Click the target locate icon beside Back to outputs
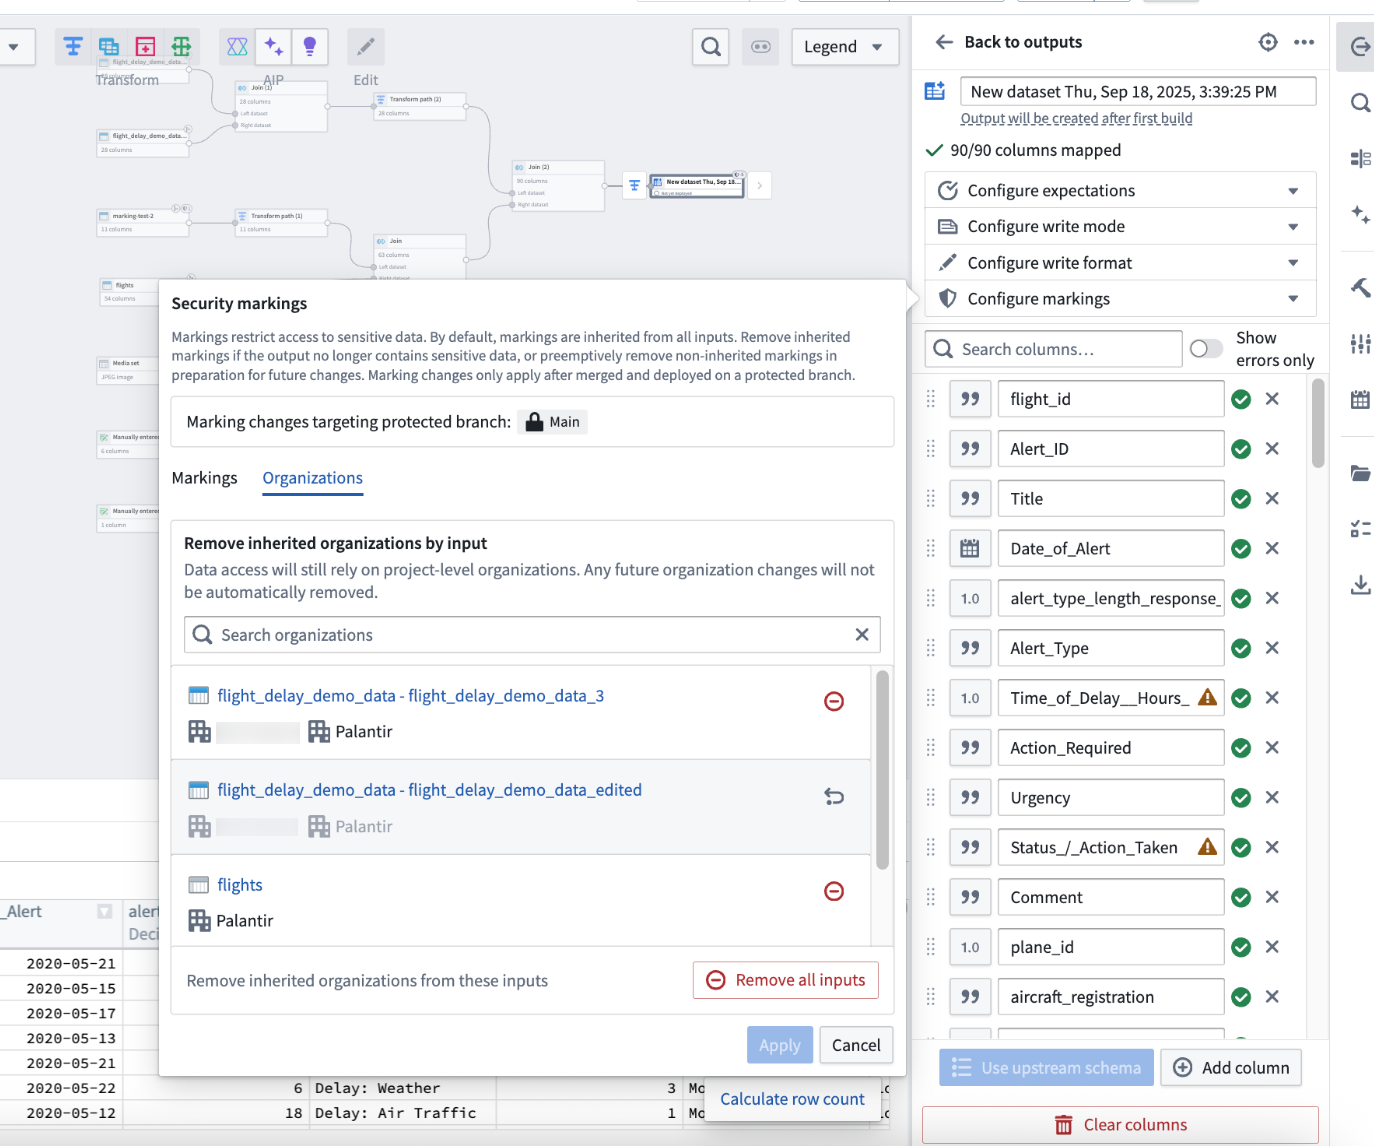1374x1146 pixels. pos(1268,42)
